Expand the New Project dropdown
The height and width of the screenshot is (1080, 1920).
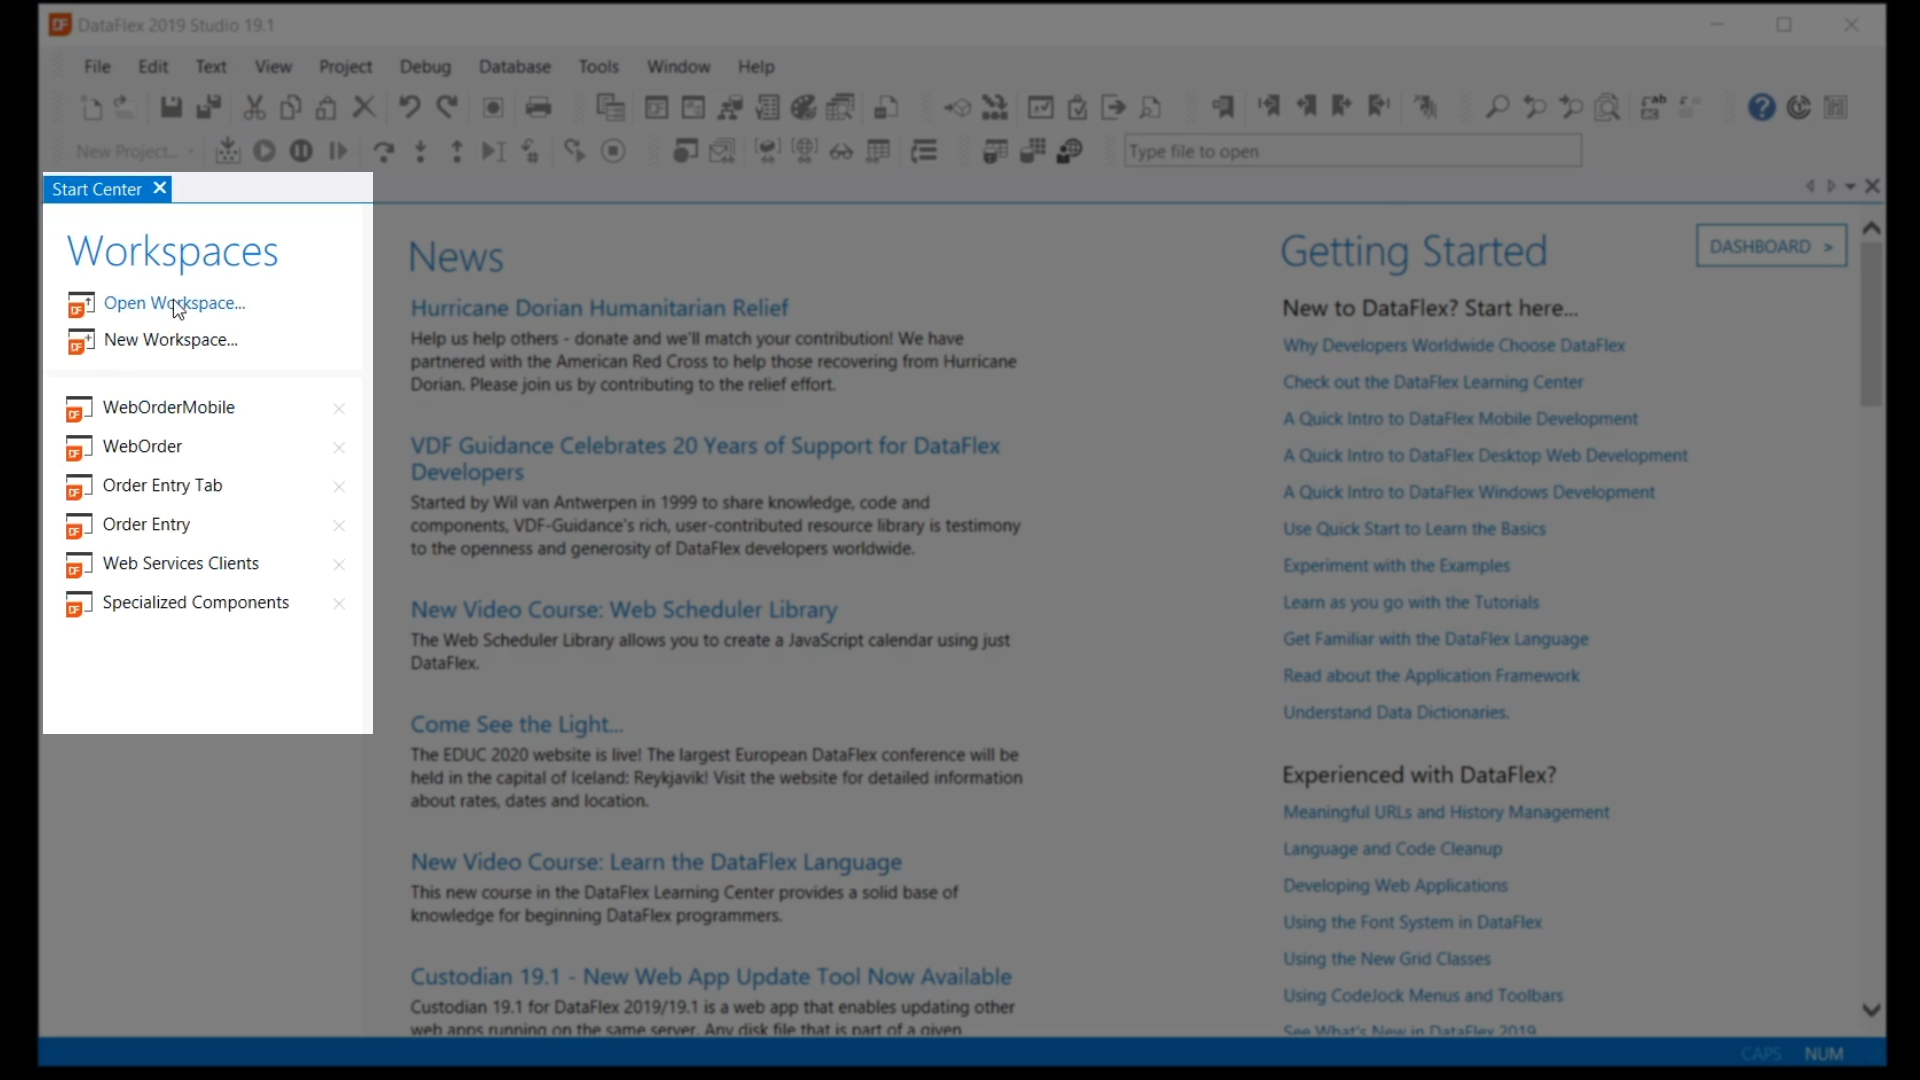coord(191,152)
